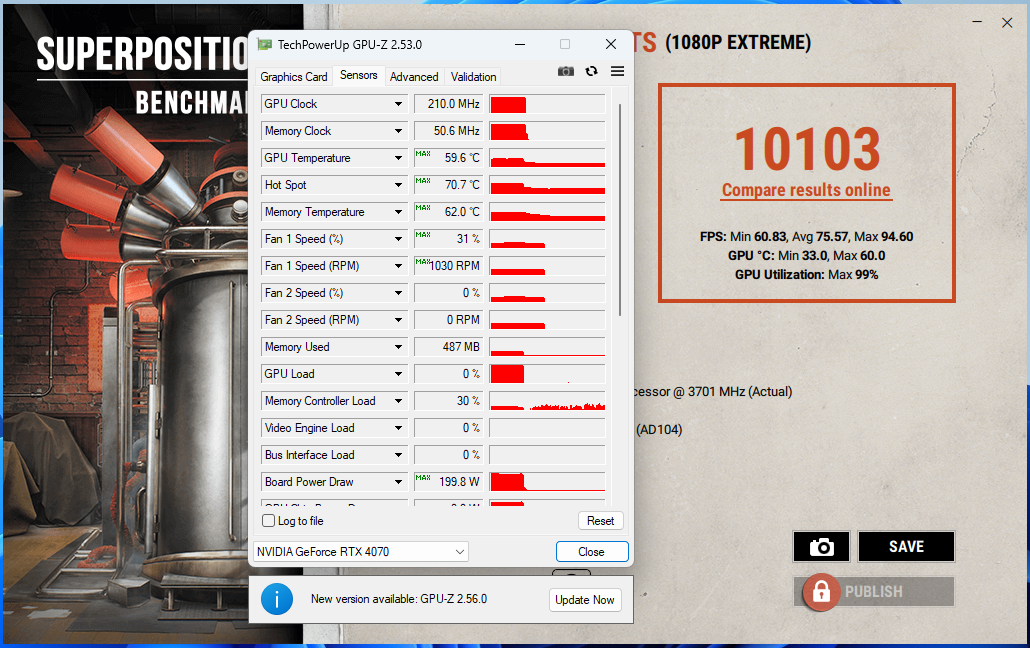This screenshot has width=1030, height=648.
Task: Open the GPU Load sensor dropdown
Action: [399, 373]
